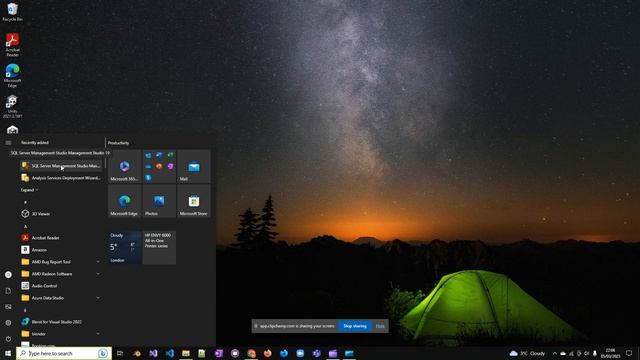Open the HP ENVY 6000 printer tile
Viewport: 640px width, 360px height.
[x=159, y=248]
